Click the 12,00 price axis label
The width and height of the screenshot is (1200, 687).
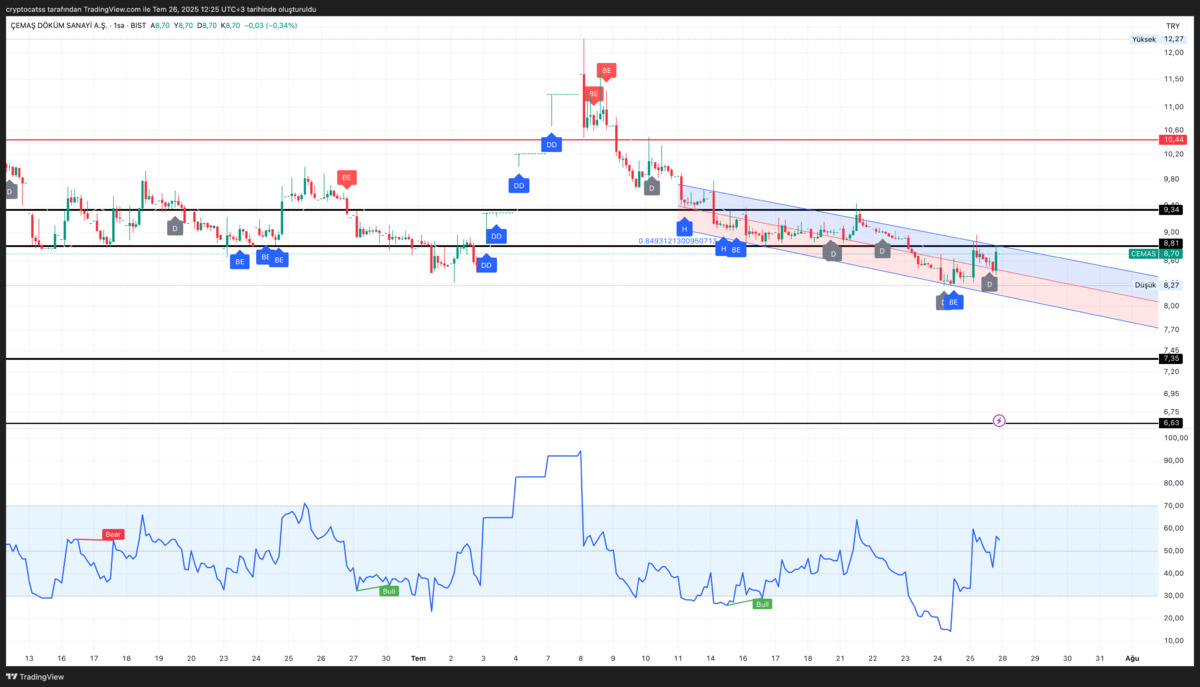1174,52
